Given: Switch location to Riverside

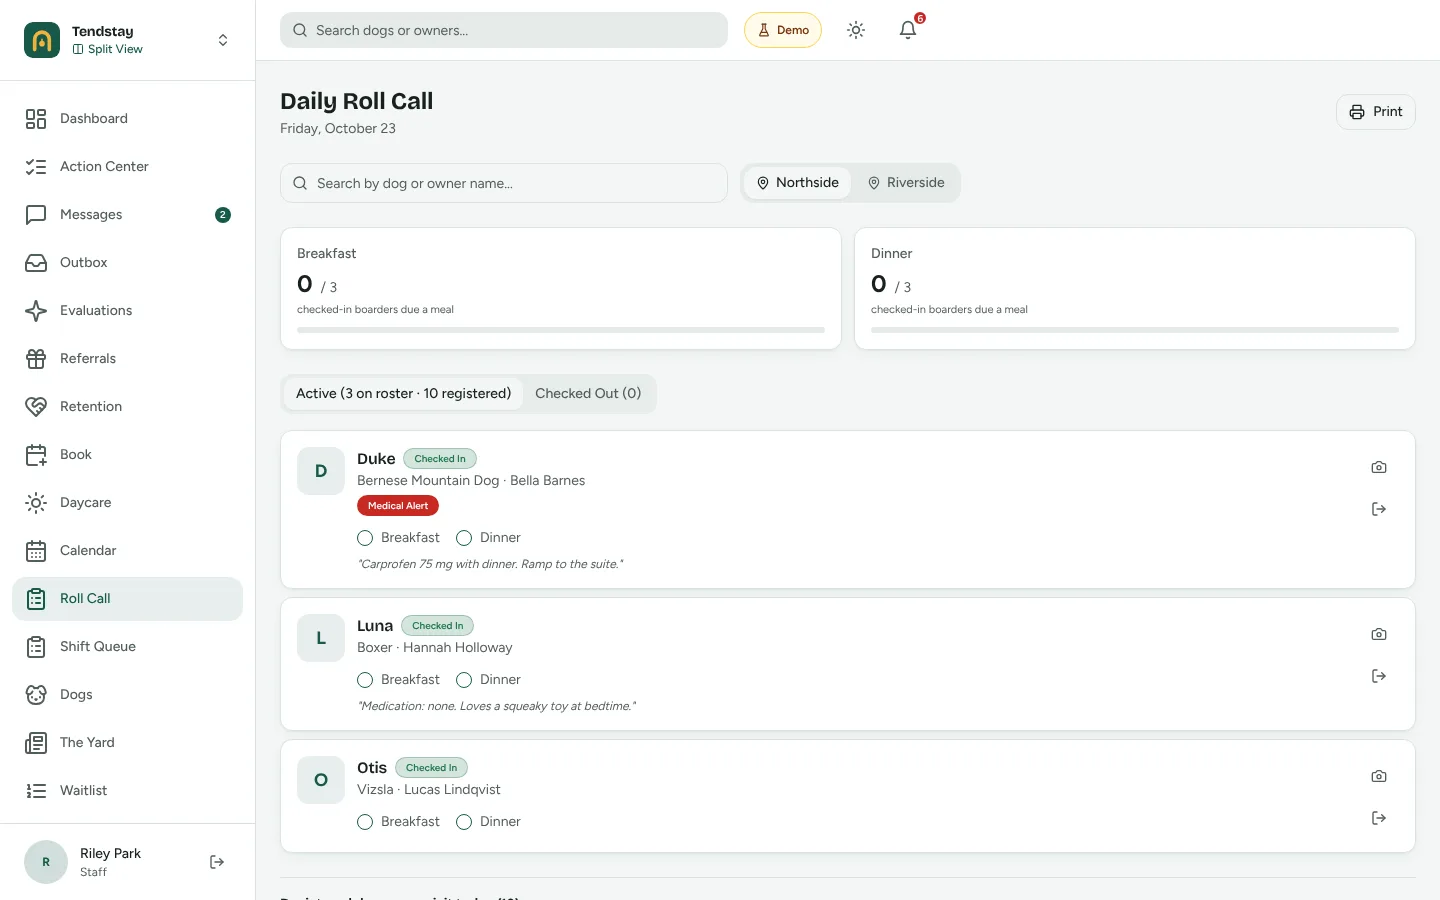Looking at the screenshot, I should (x=905, y=183).
